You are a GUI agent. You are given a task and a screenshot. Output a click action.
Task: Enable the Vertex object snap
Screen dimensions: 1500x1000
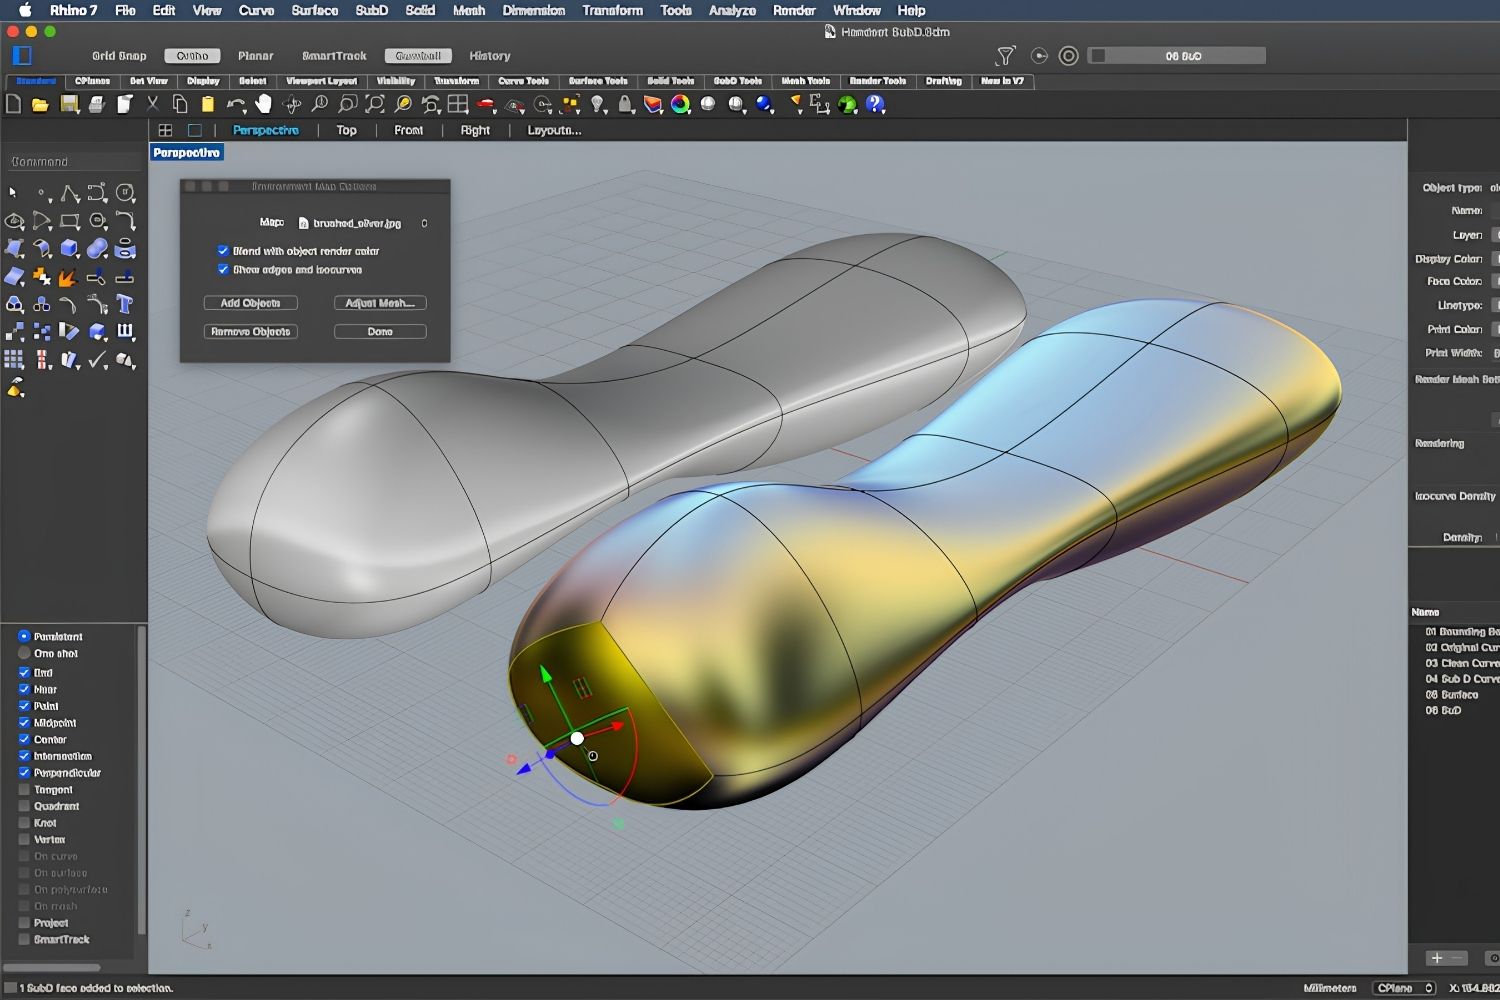(x=24, y=839)
